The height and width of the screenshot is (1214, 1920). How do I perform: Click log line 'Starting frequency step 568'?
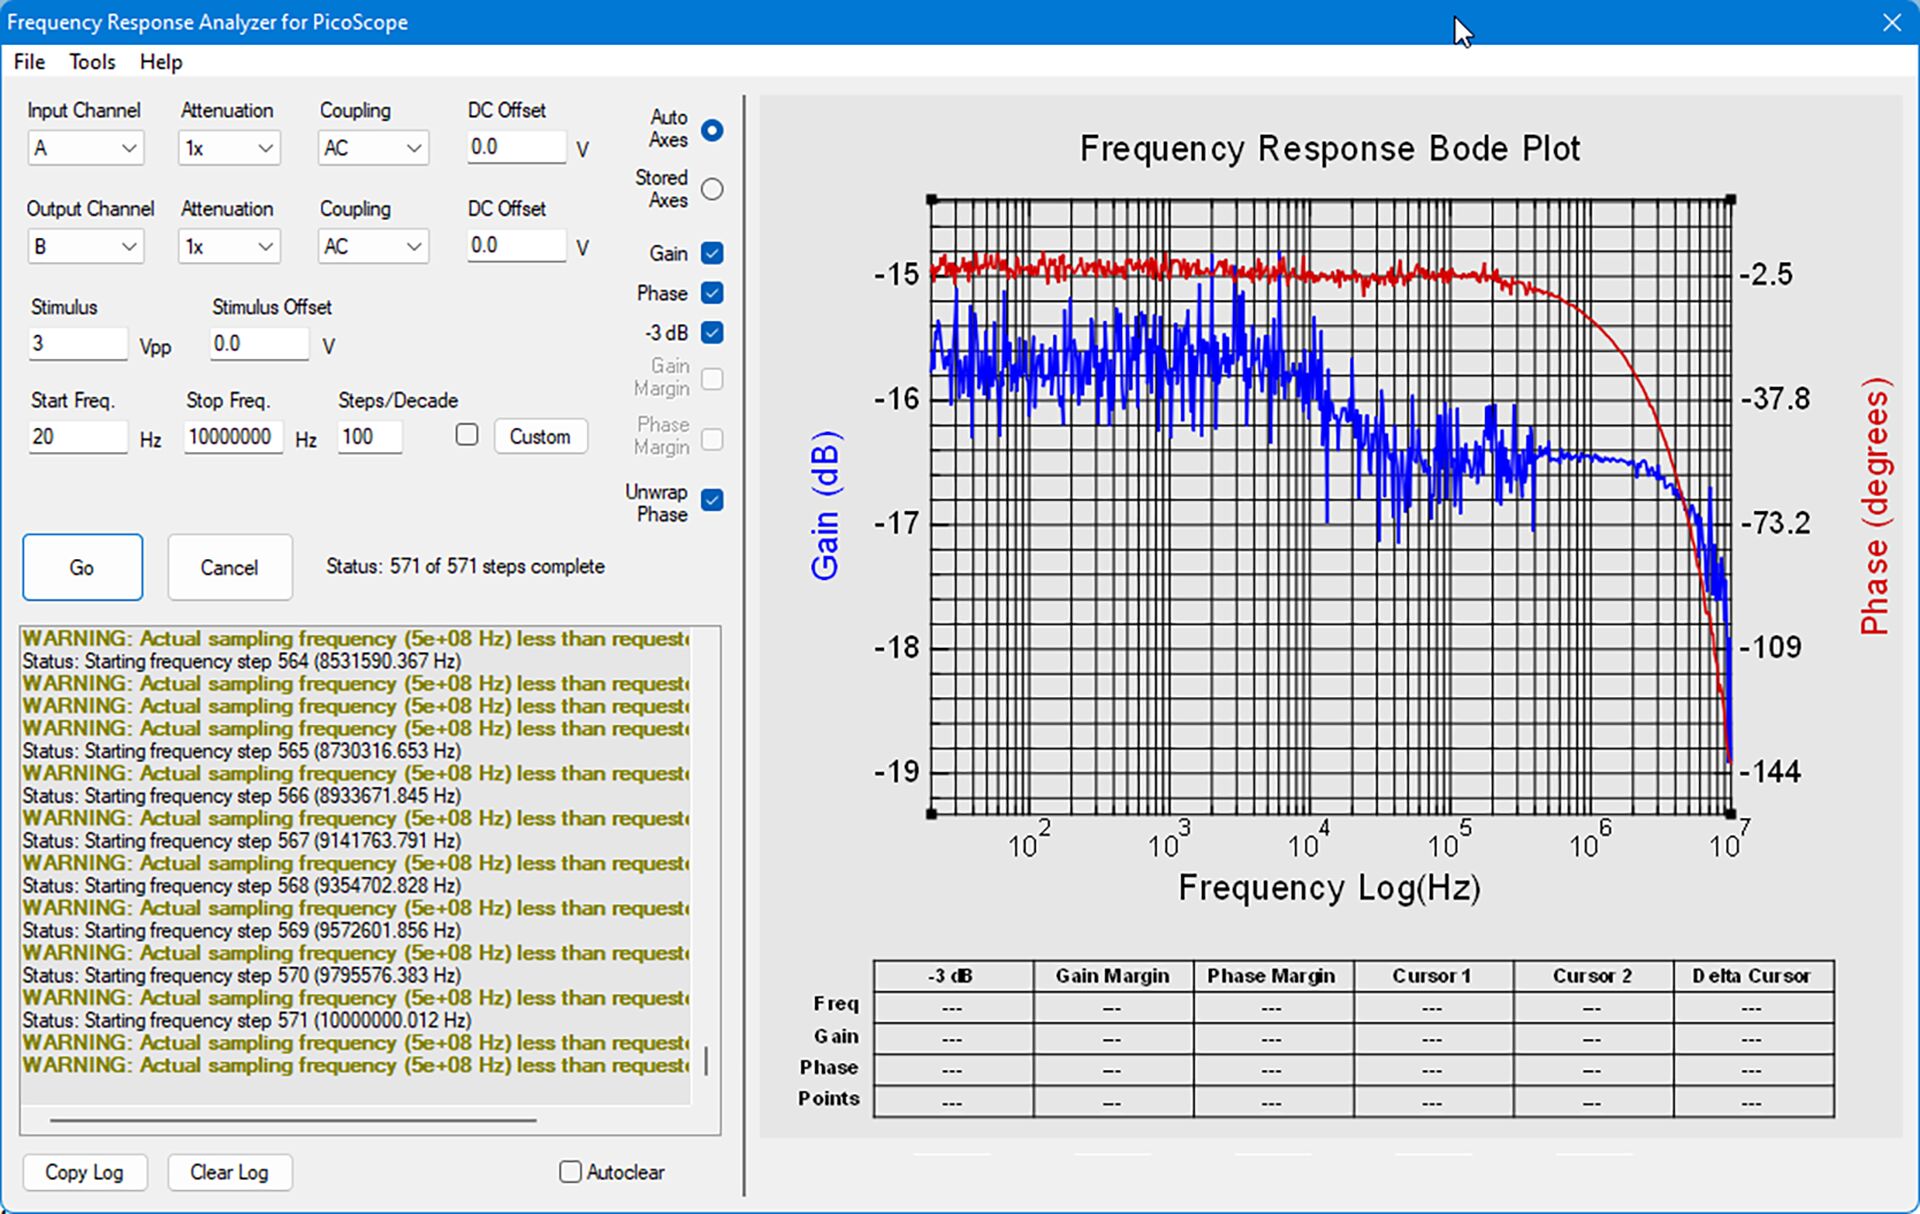pos(241,885)
